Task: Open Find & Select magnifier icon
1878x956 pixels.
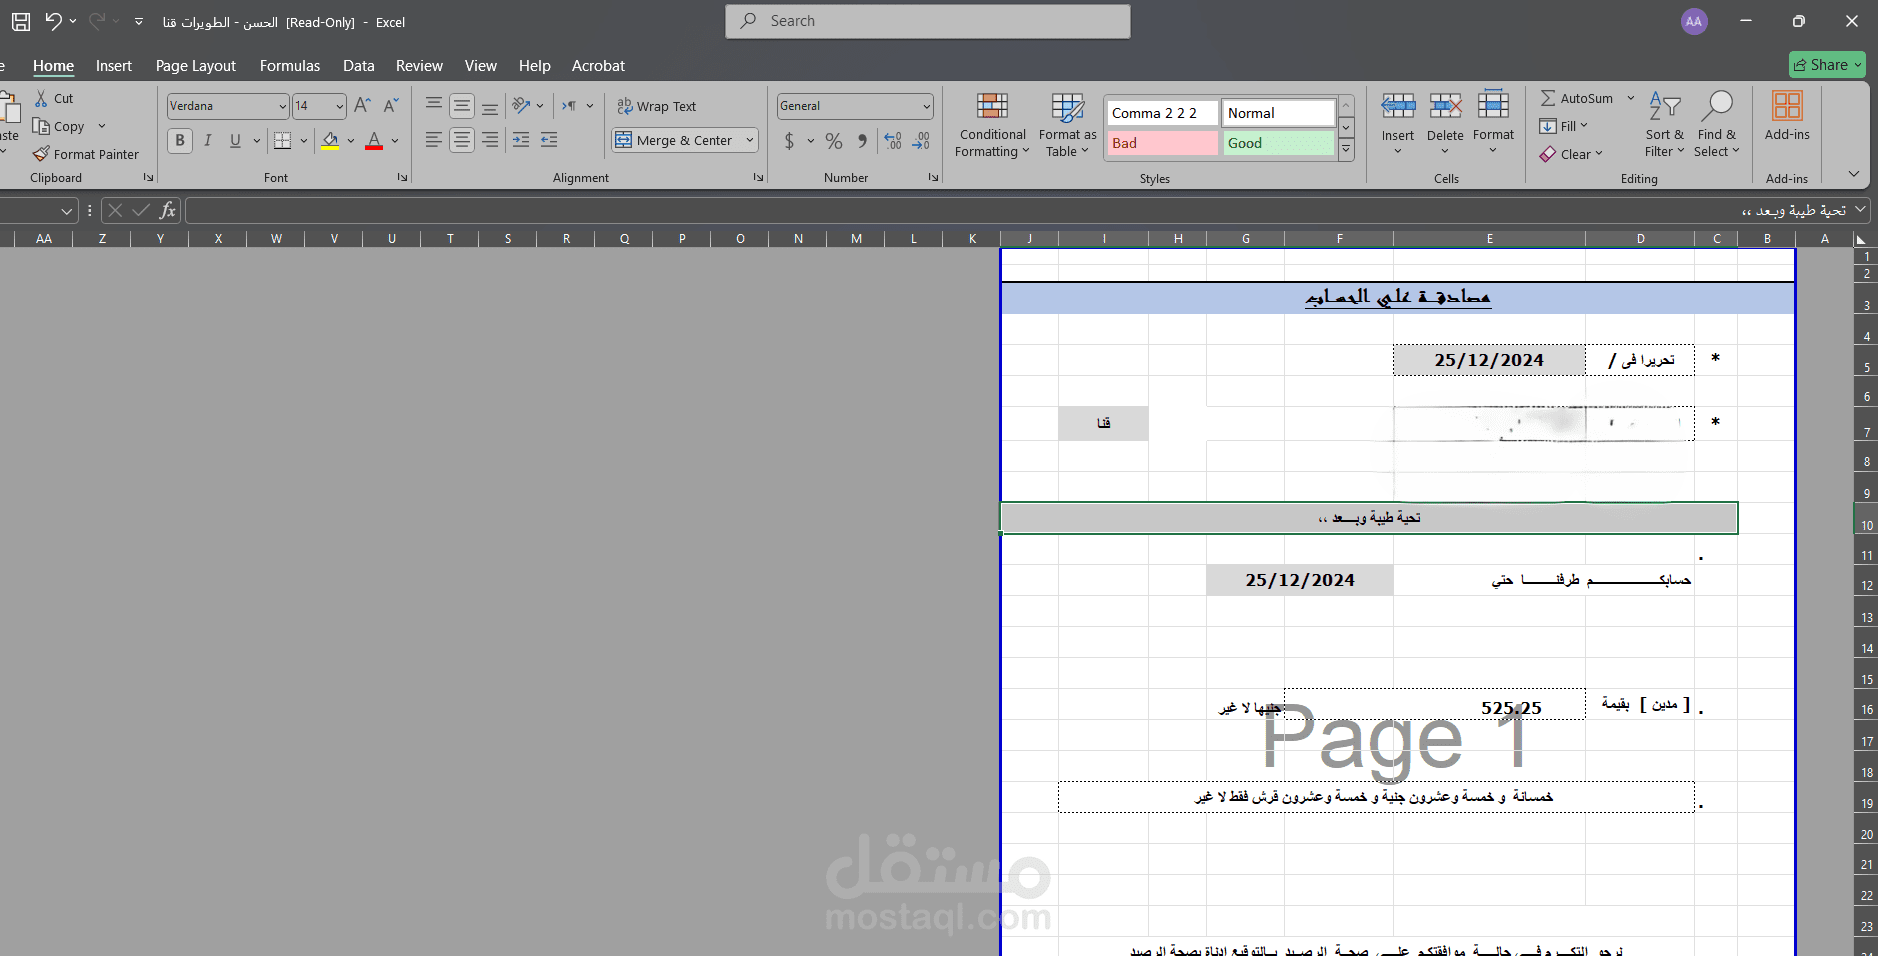Action: 1717,104
